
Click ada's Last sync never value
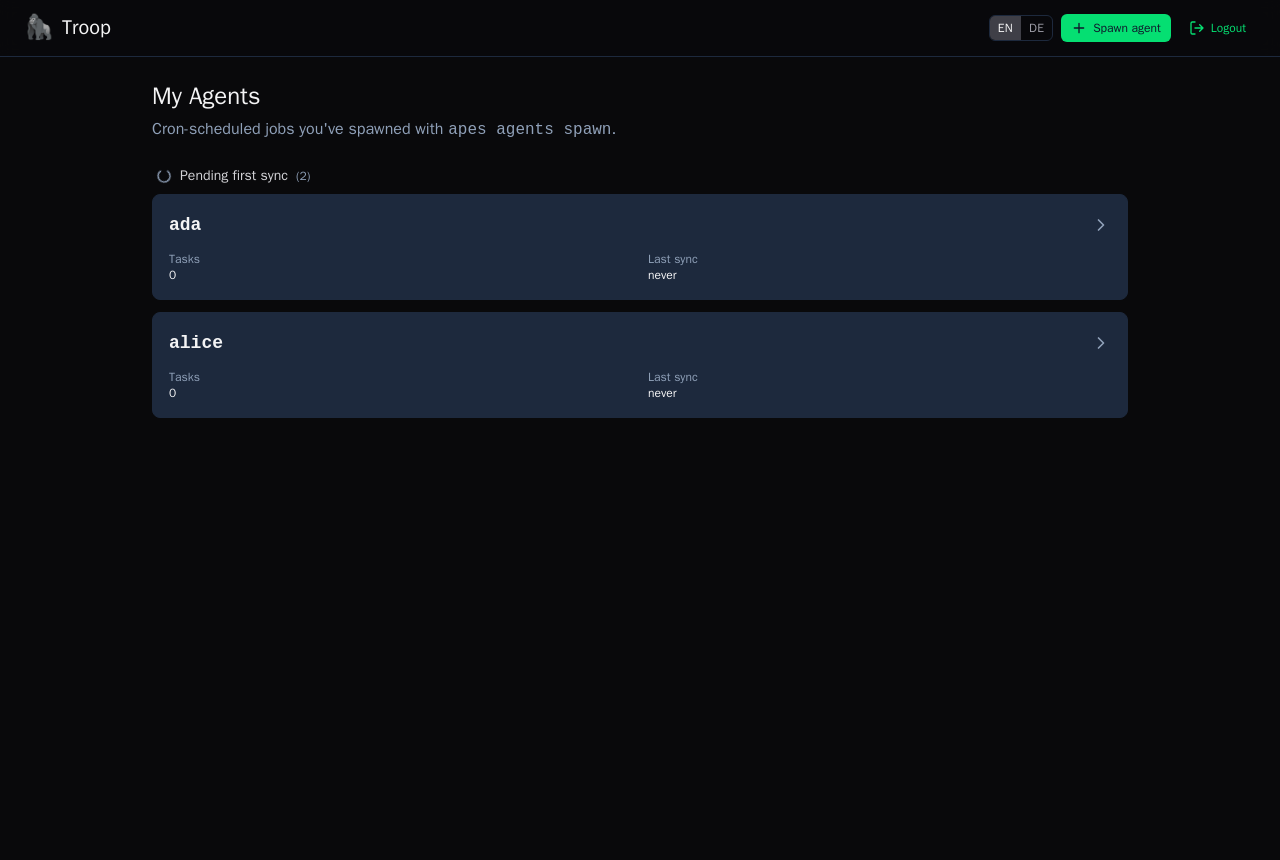(x=662, y=275)
